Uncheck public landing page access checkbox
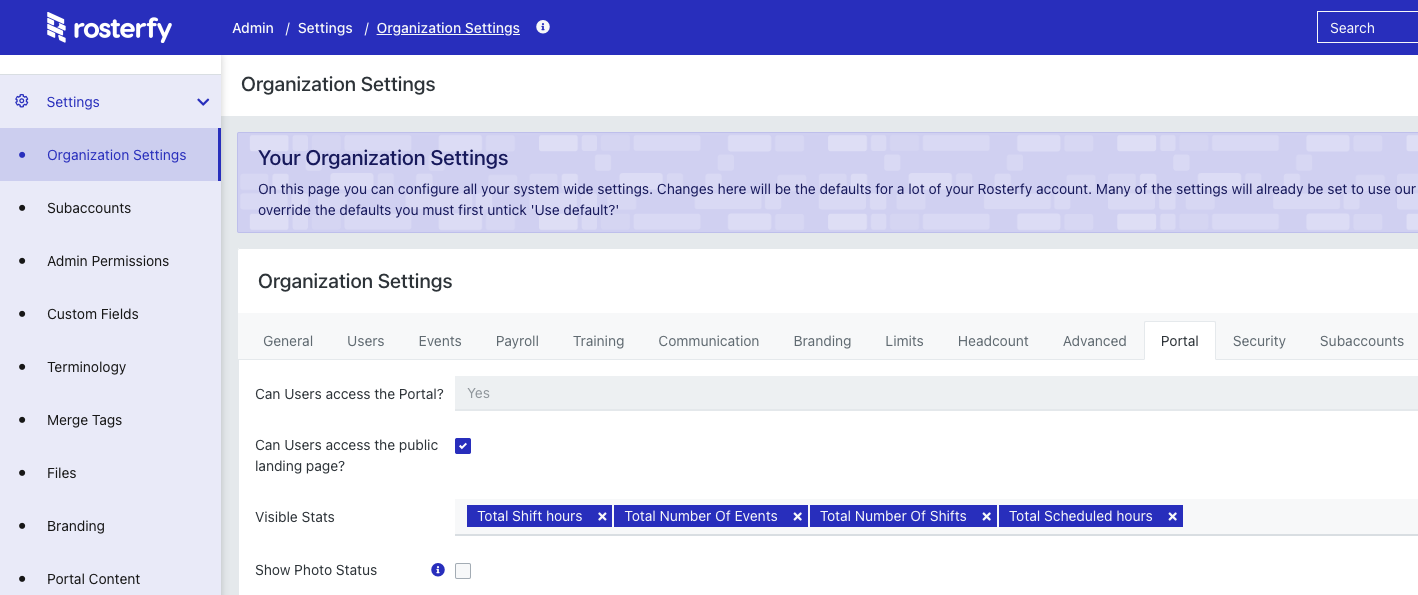Image resolution: width=1418 pixels, height=595 pixels. pos(463,446)
